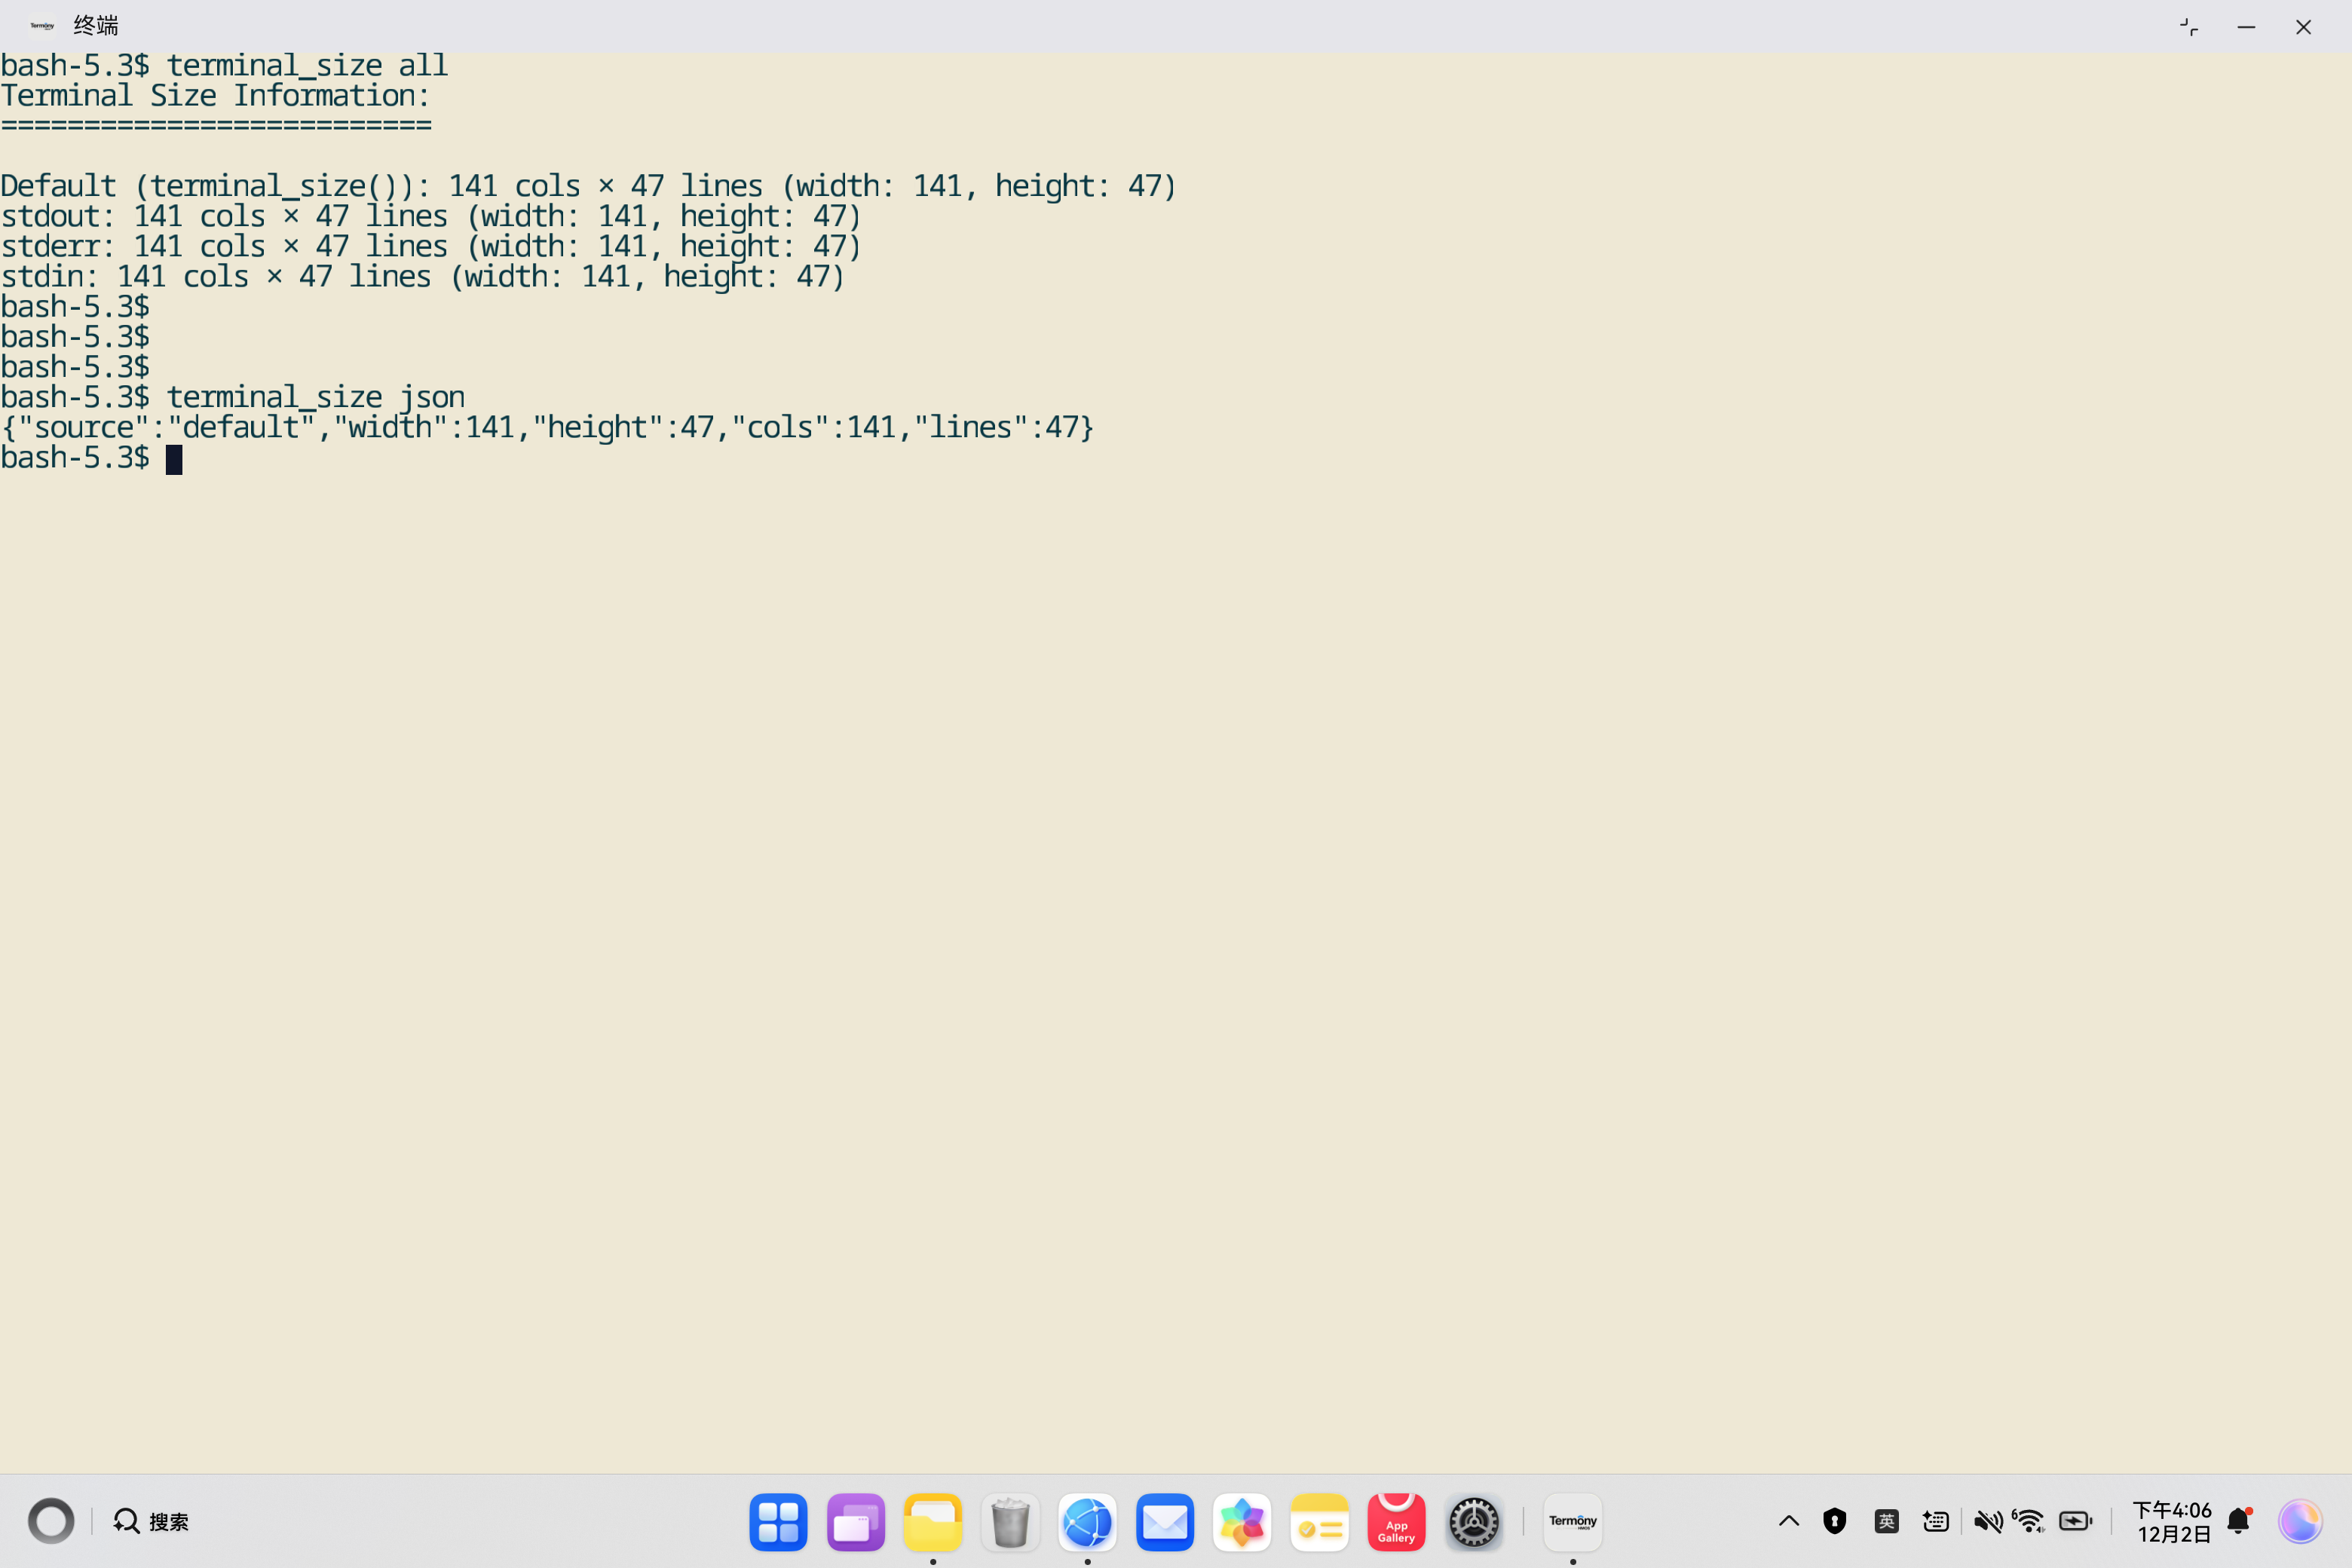Open the clock and date panel
The image size is (2352, 1568).
pyautogui.click(x=2172, y=1521)
